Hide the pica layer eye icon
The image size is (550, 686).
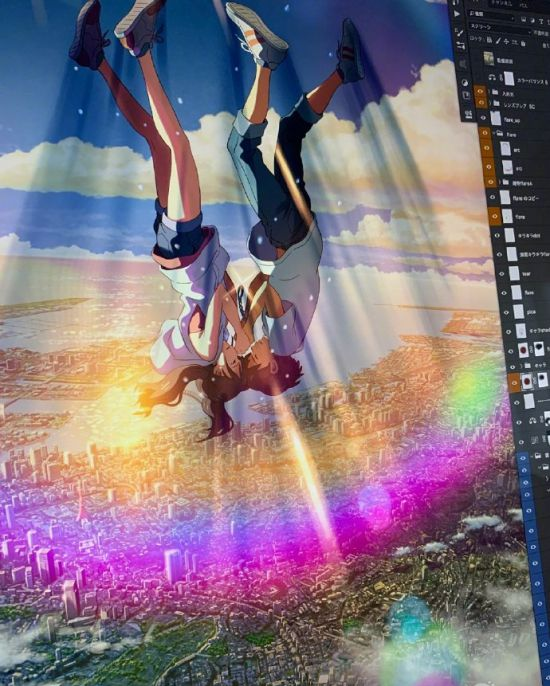click(x=507, y=312)
